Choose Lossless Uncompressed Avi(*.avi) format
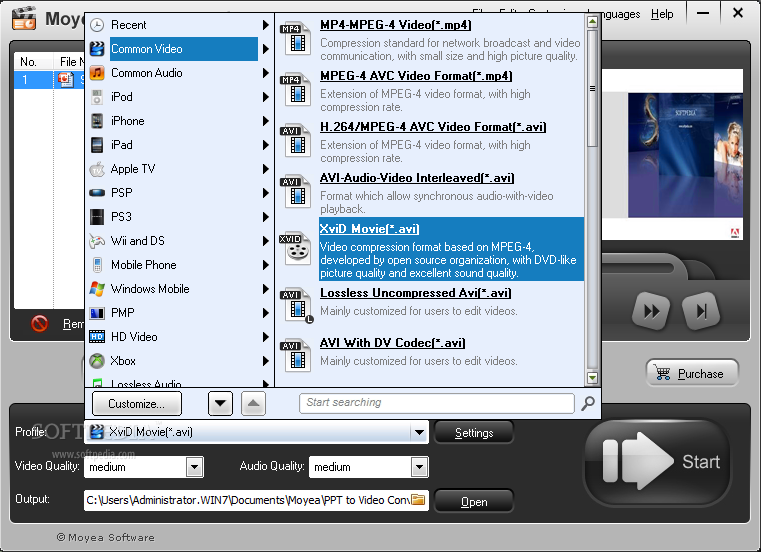This screenshot has height=552, width=761. (415, 293)
